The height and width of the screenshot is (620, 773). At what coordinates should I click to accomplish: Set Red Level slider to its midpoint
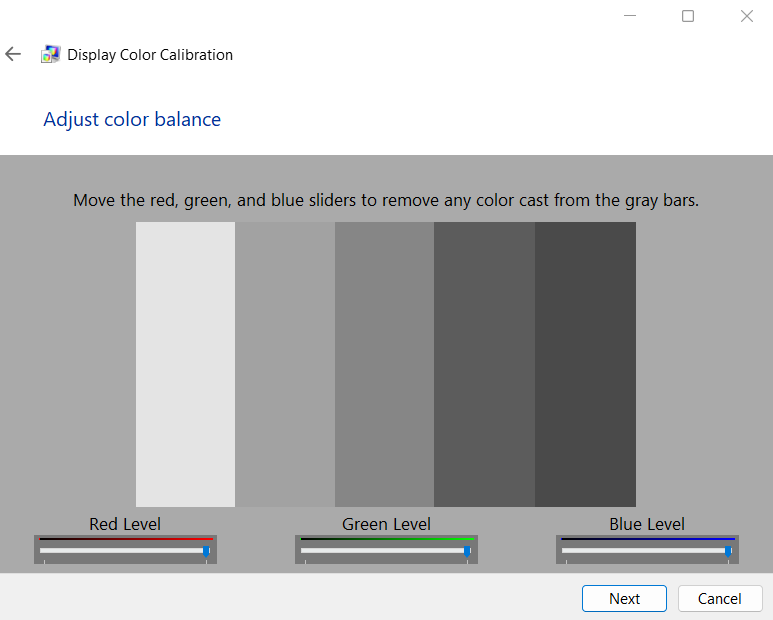(x=125, y=550)
